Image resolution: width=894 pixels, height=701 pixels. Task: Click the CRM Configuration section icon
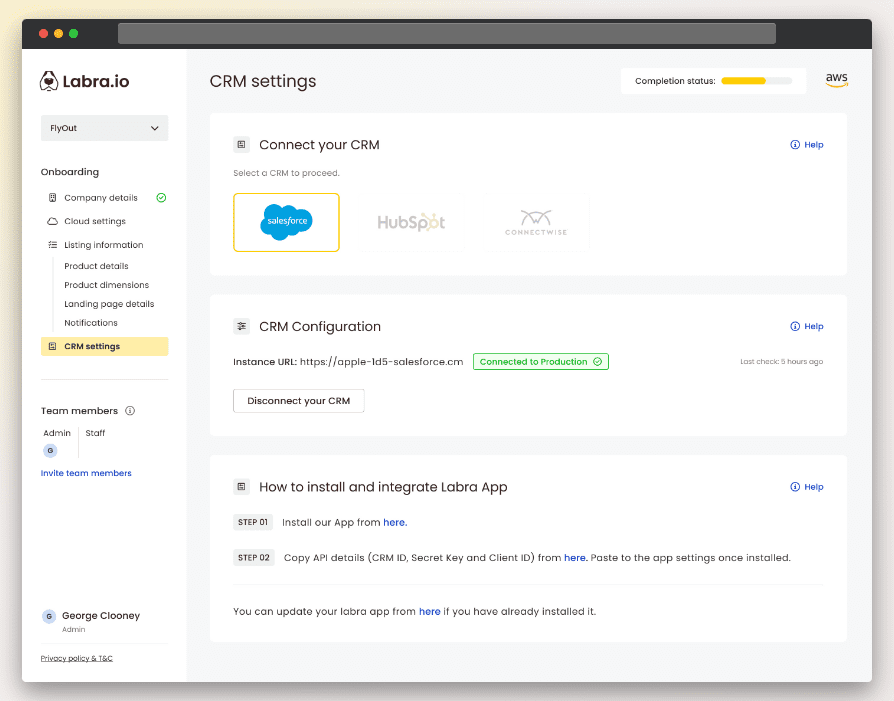coord(241,326)
